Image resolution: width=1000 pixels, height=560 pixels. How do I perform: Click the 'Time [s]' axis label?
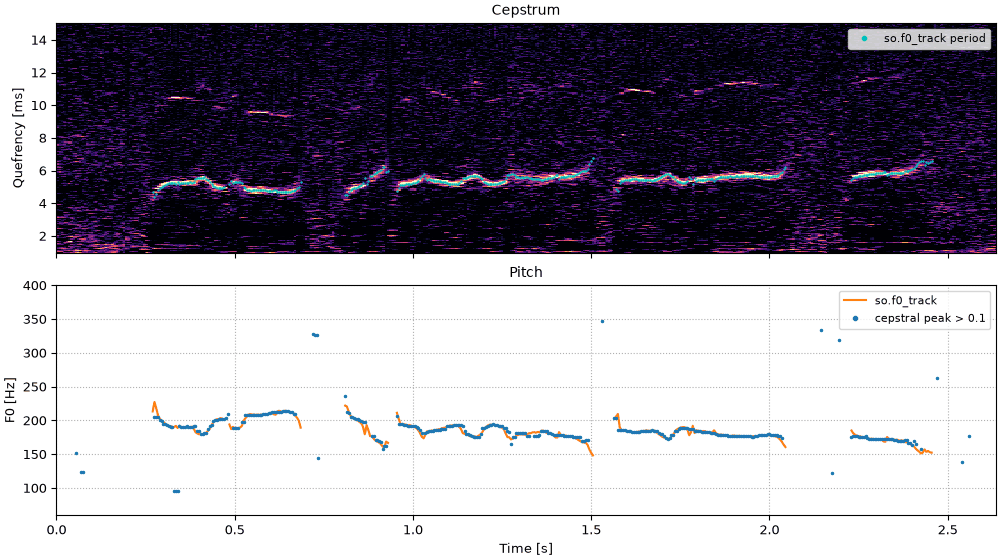526,549
